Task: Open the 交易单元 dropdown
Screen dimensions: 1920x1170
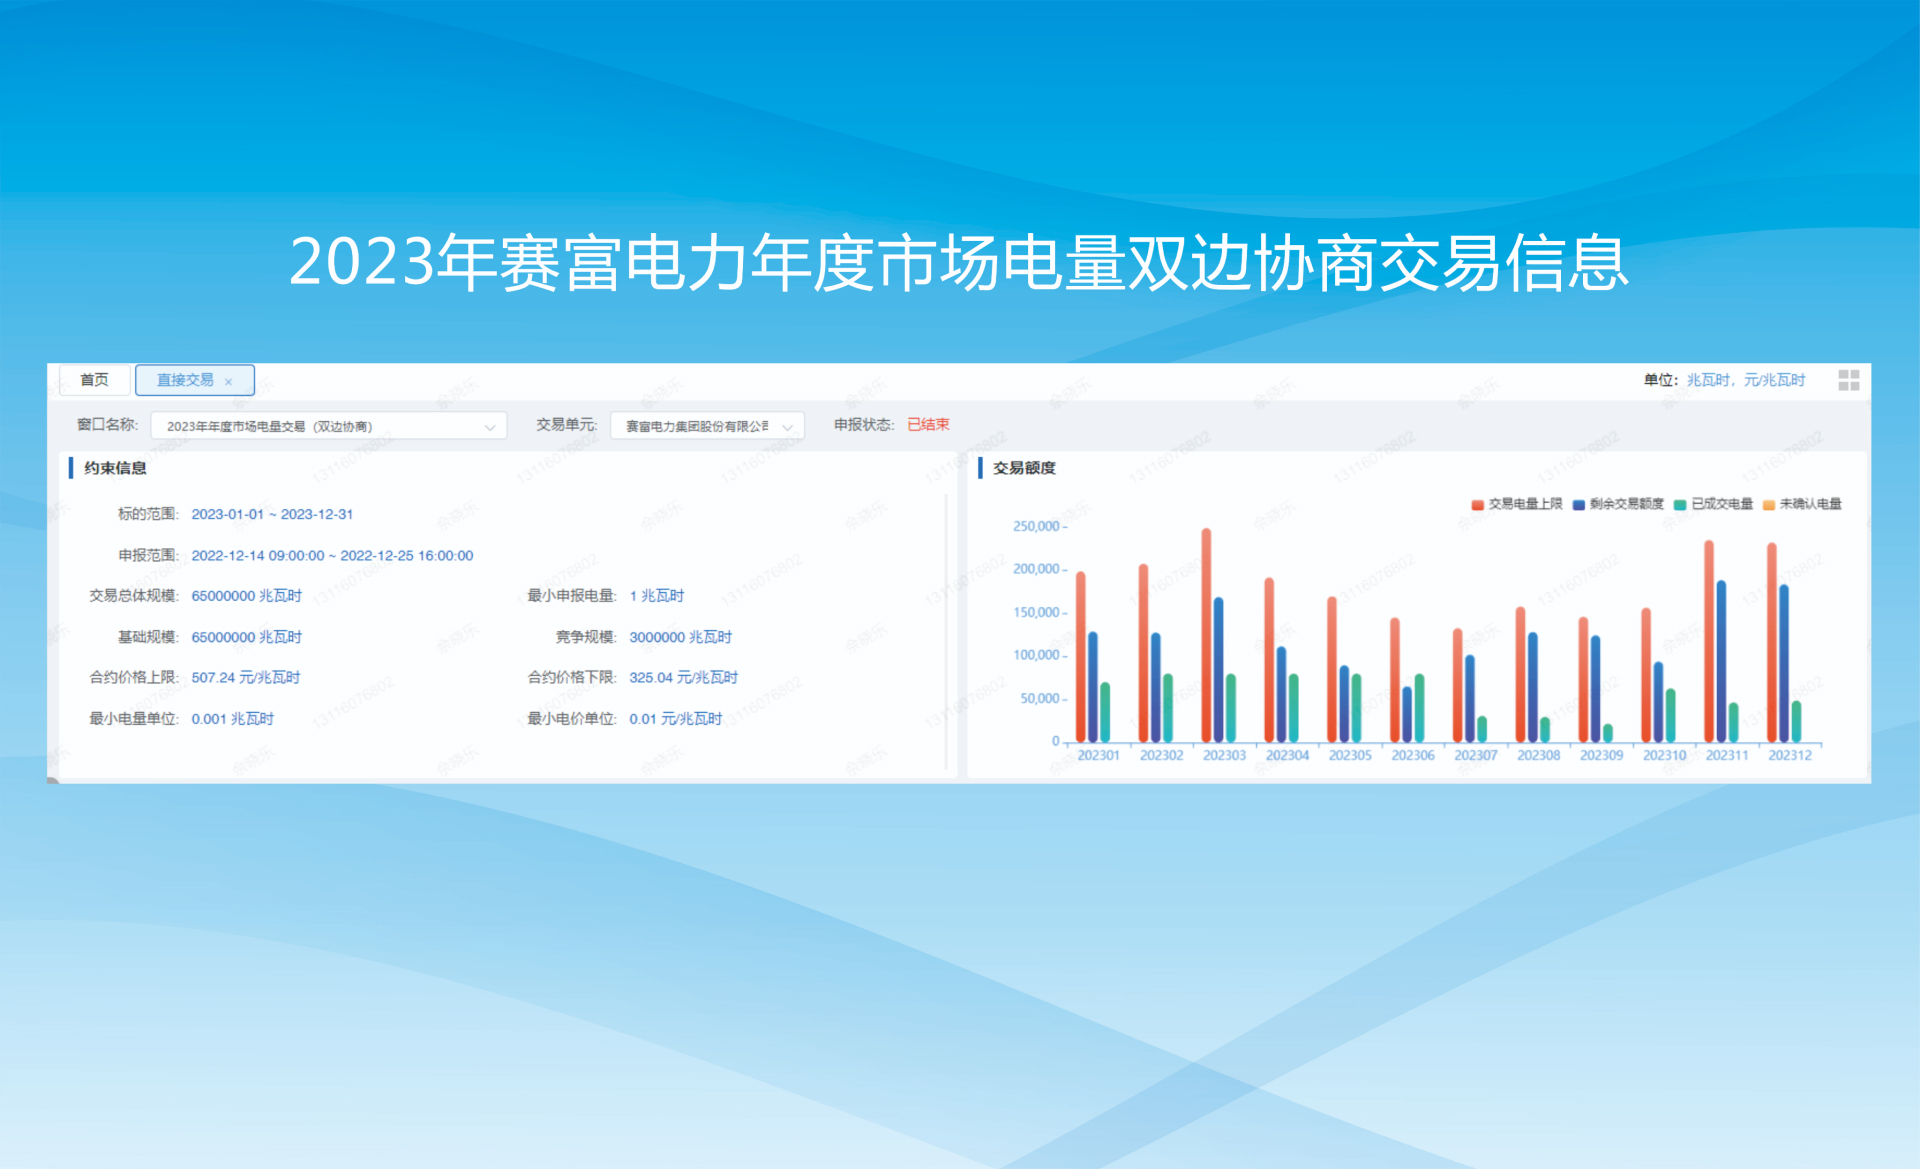Action: coord(707,426)
